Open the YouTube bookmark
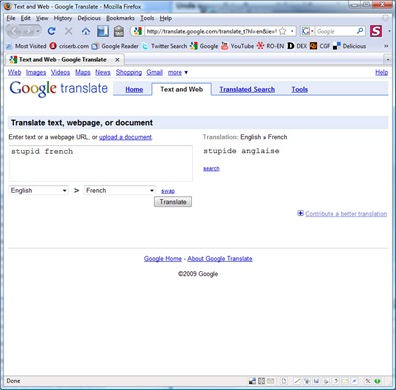Image resolution: width=396 pixels, height=390 pixels. click(x=237, y=46)
